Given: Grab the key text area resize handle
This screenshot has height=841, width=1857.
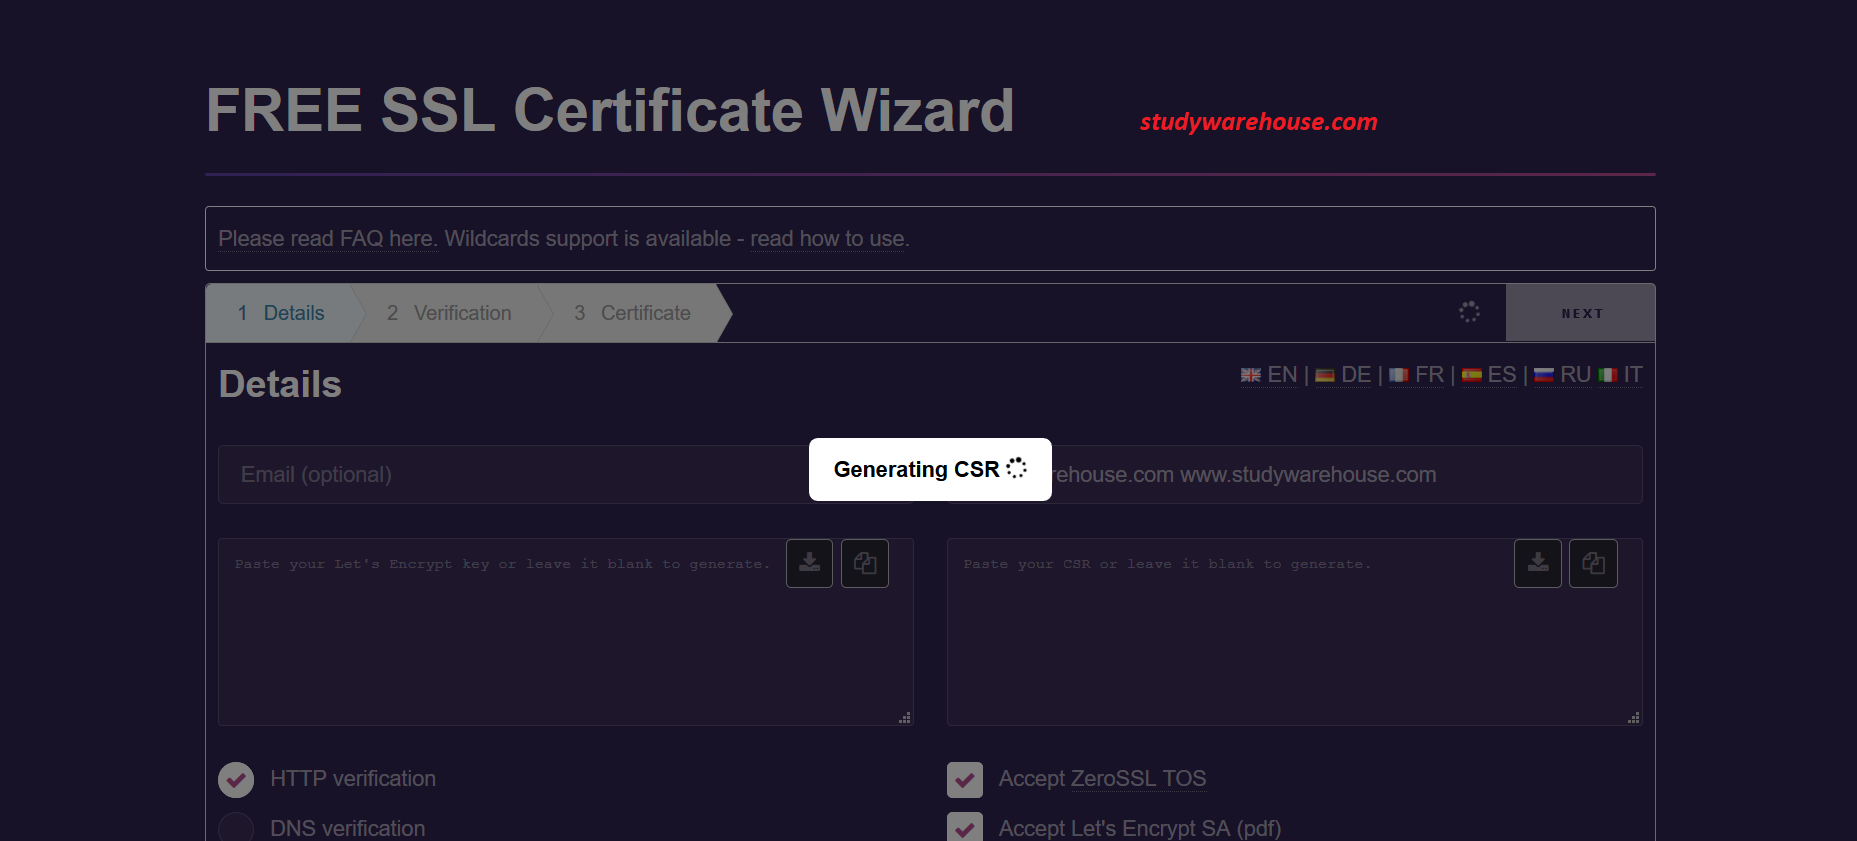Looking at the screenshot, I should pyautogui.click(x=905, y=717).
